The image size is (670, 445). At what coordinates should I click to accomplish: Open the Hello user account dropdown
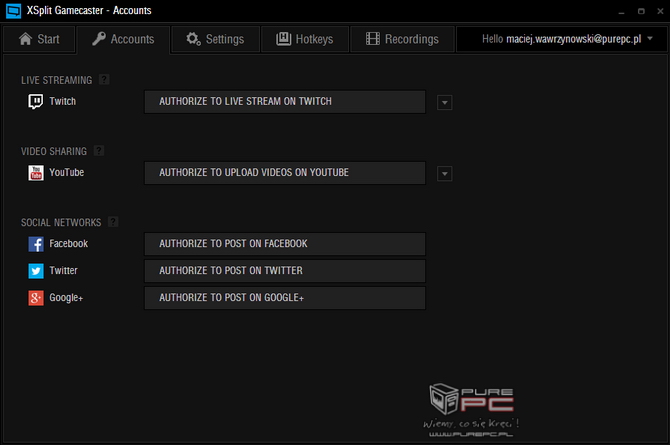tap(561, 39)
